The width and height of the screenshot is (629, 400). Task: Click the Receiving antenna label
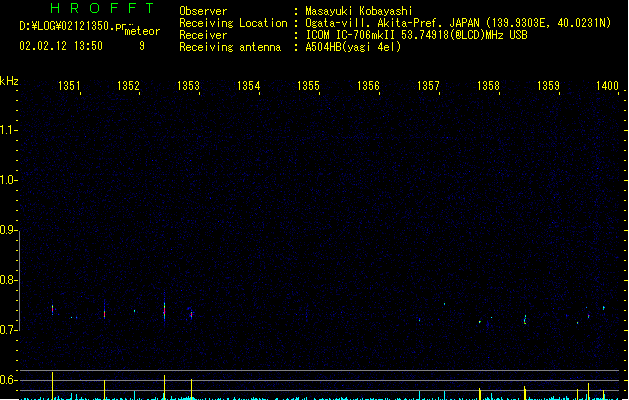(x=230, y=47)
